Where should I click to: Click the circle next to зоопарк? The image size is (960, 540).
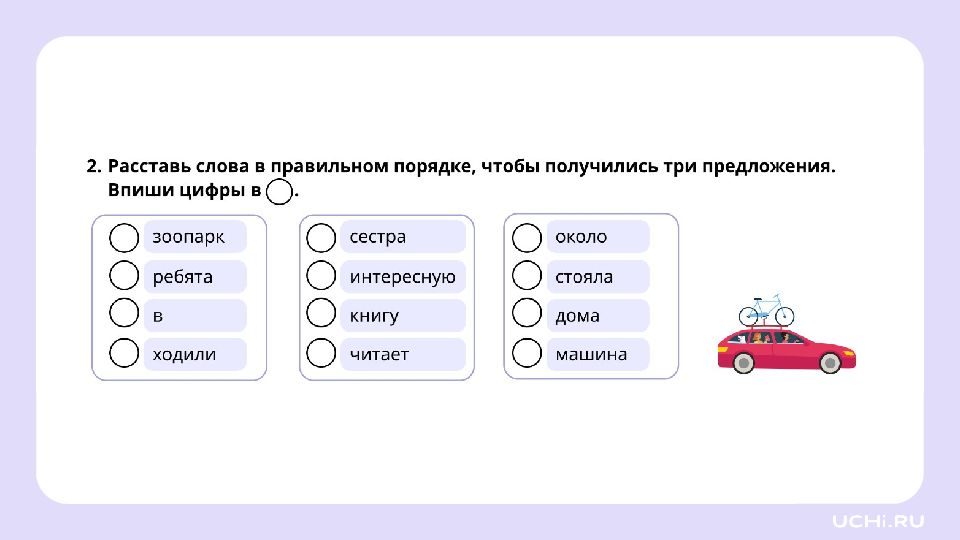pos(124,238)
